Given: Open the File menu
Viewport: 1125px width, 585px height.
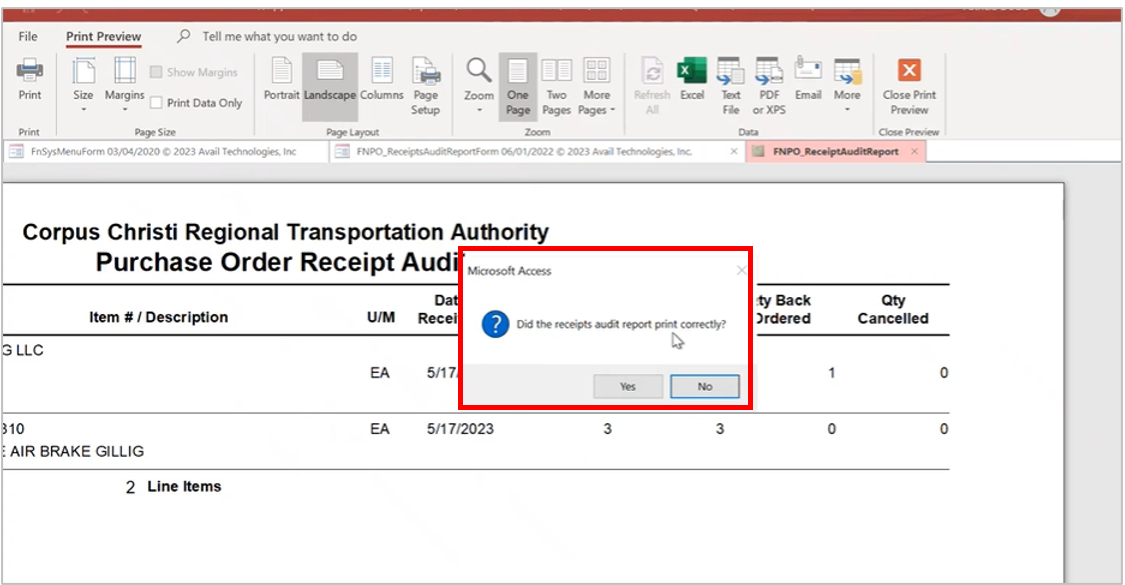Looking at the screenshot, I should (x=28, y=37).
